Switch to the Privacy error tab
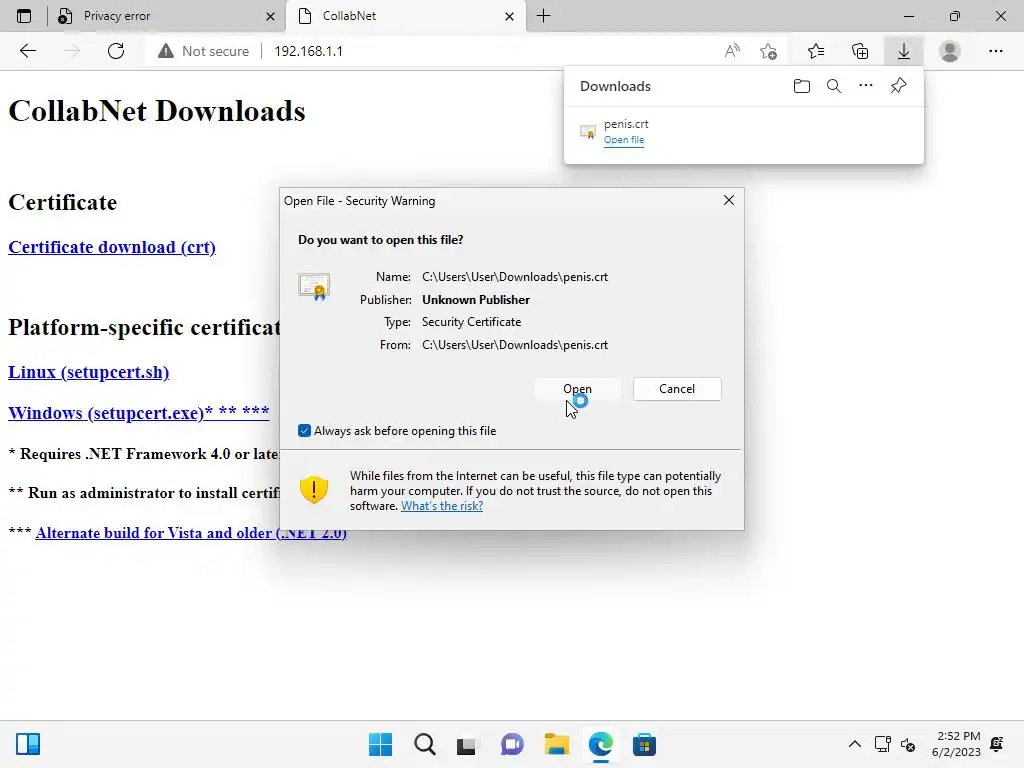 tap(165, 16)
